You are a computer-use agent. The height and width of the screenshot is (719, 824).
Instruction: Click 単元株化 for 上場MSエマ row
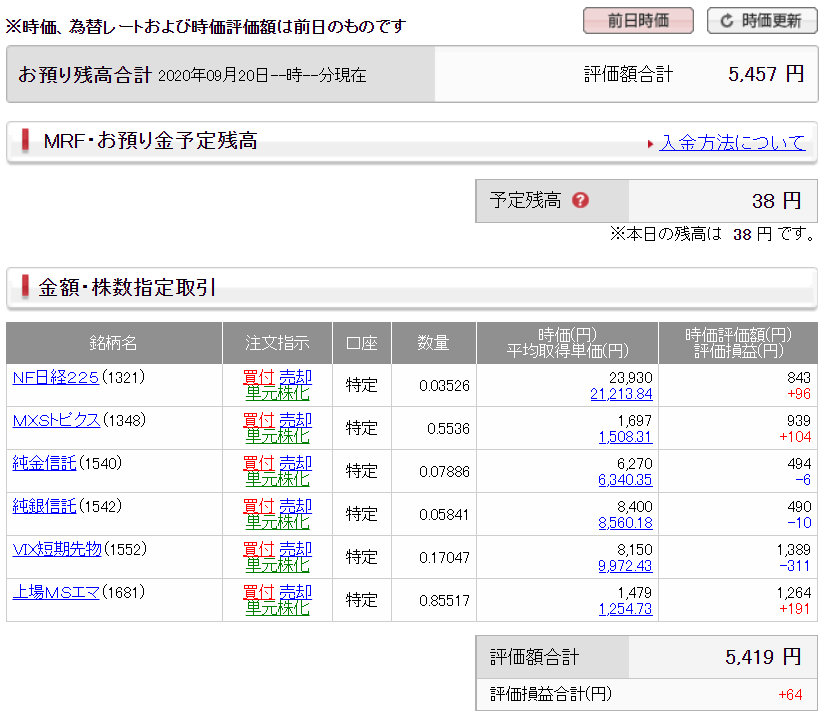[277, 609]
